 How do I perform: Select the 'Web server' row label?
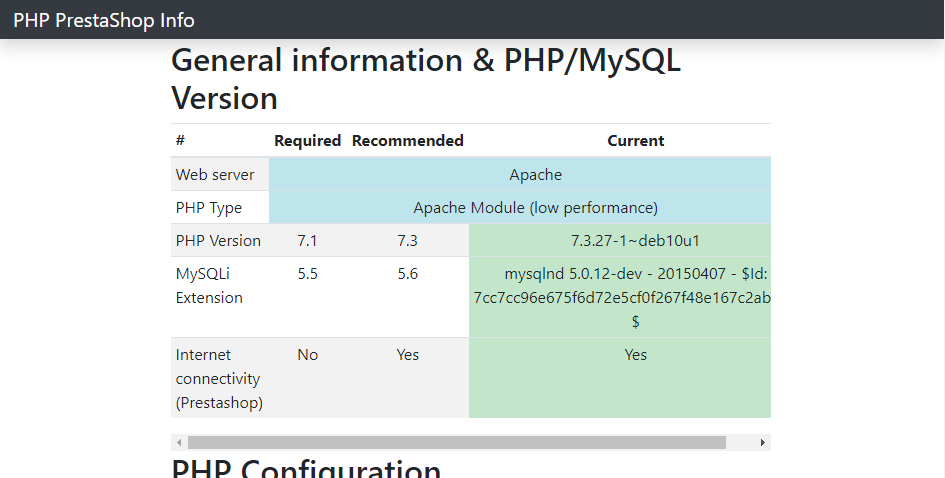point(215,175)
